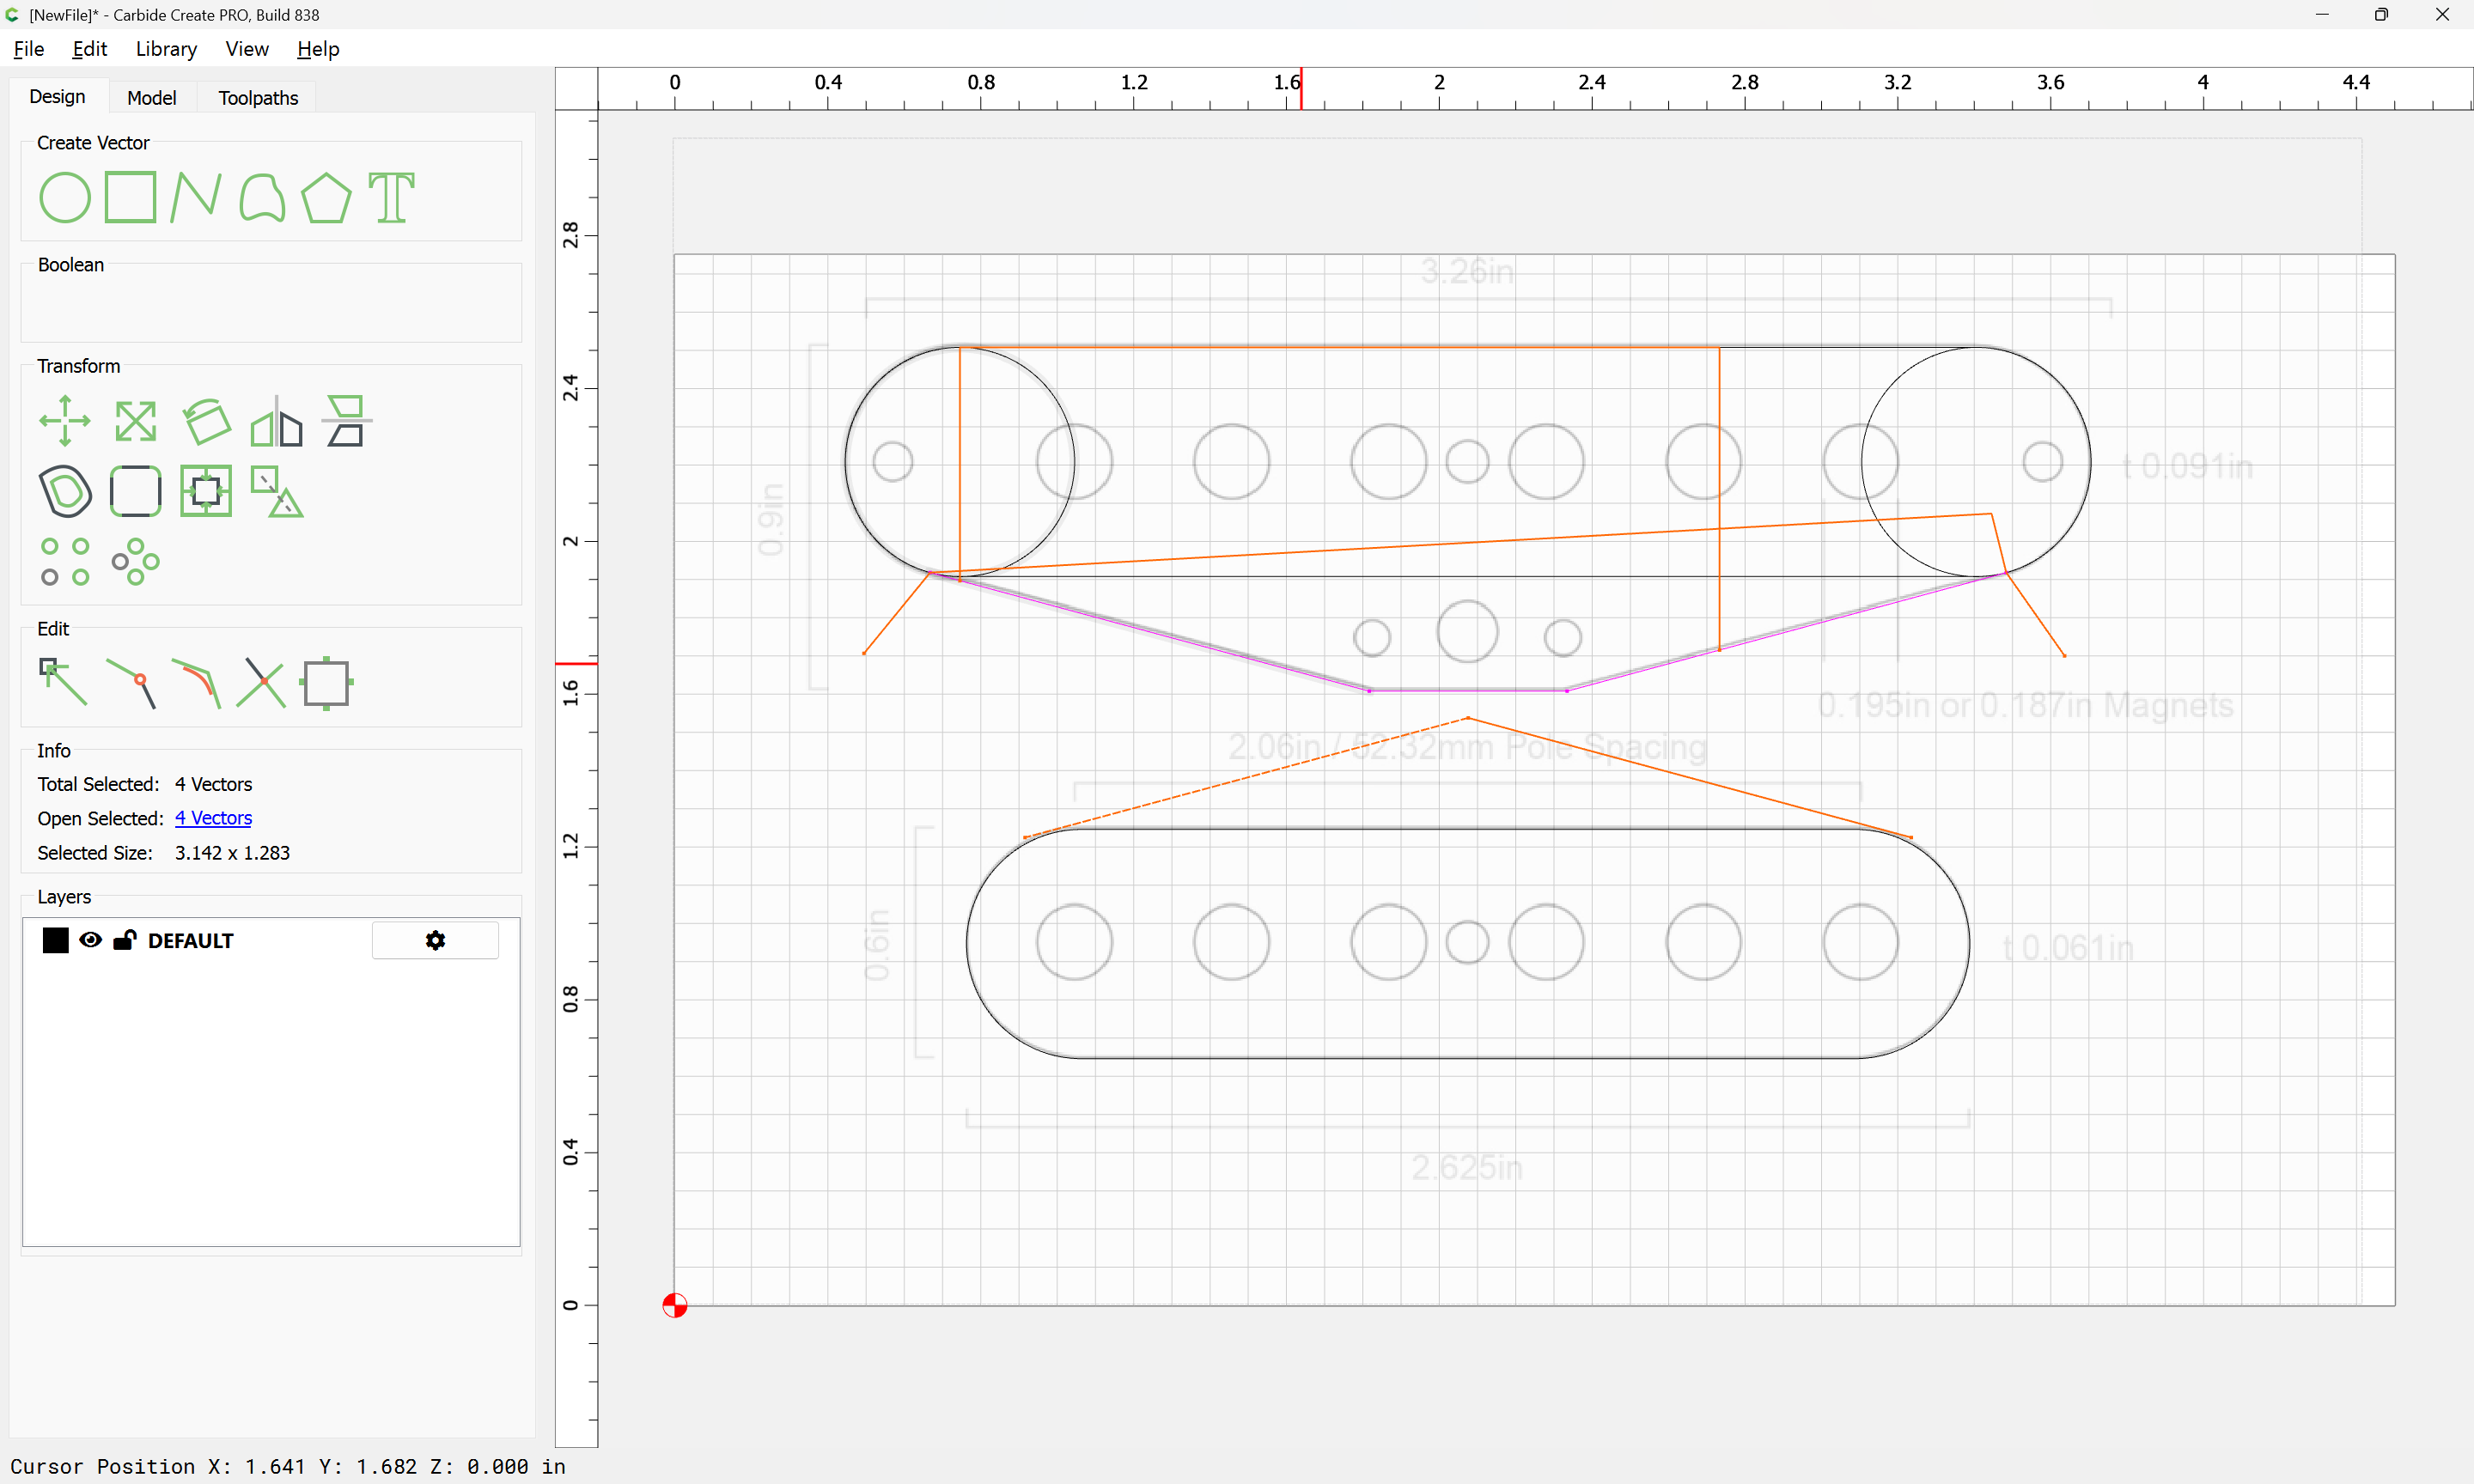Click the 't 0.061in' thickness label
2474x1484 pixels.
point(2069,947)
